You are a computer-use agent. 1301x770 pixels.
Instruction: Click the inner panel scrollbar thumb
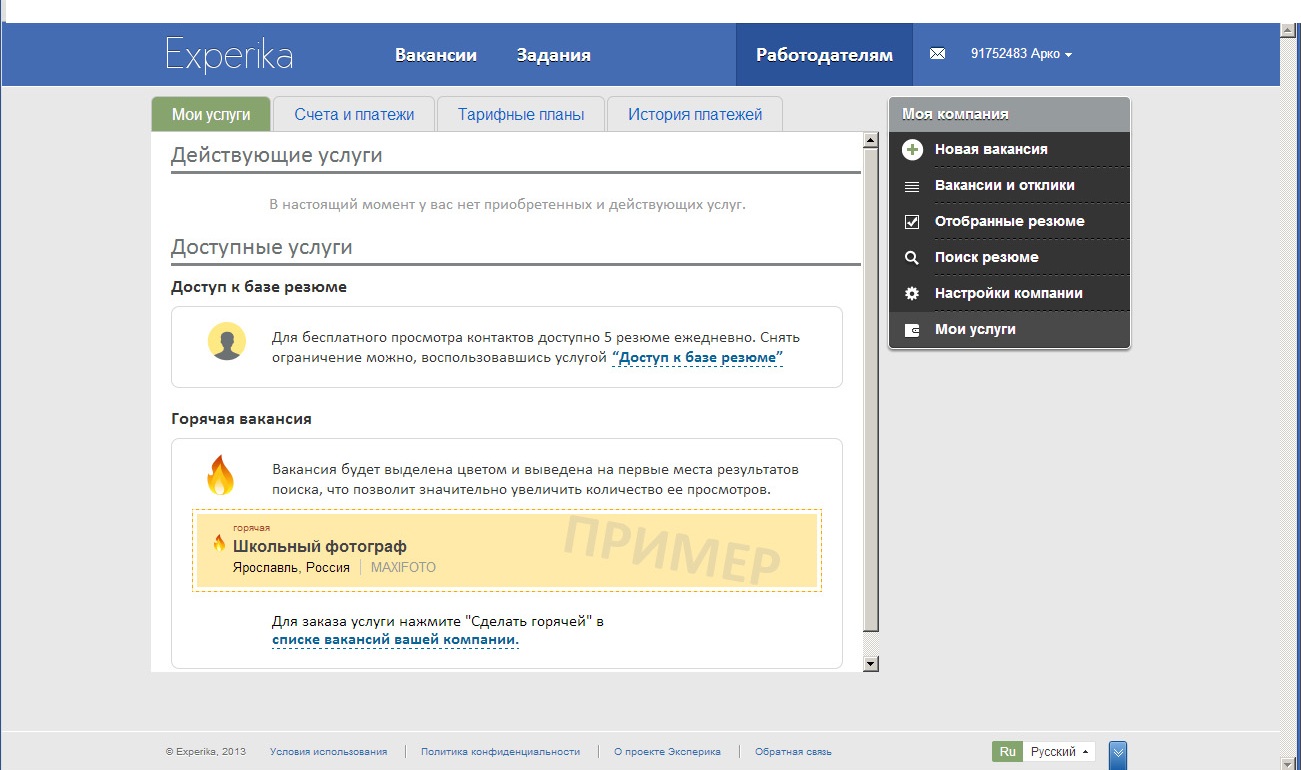coord(870,389)
